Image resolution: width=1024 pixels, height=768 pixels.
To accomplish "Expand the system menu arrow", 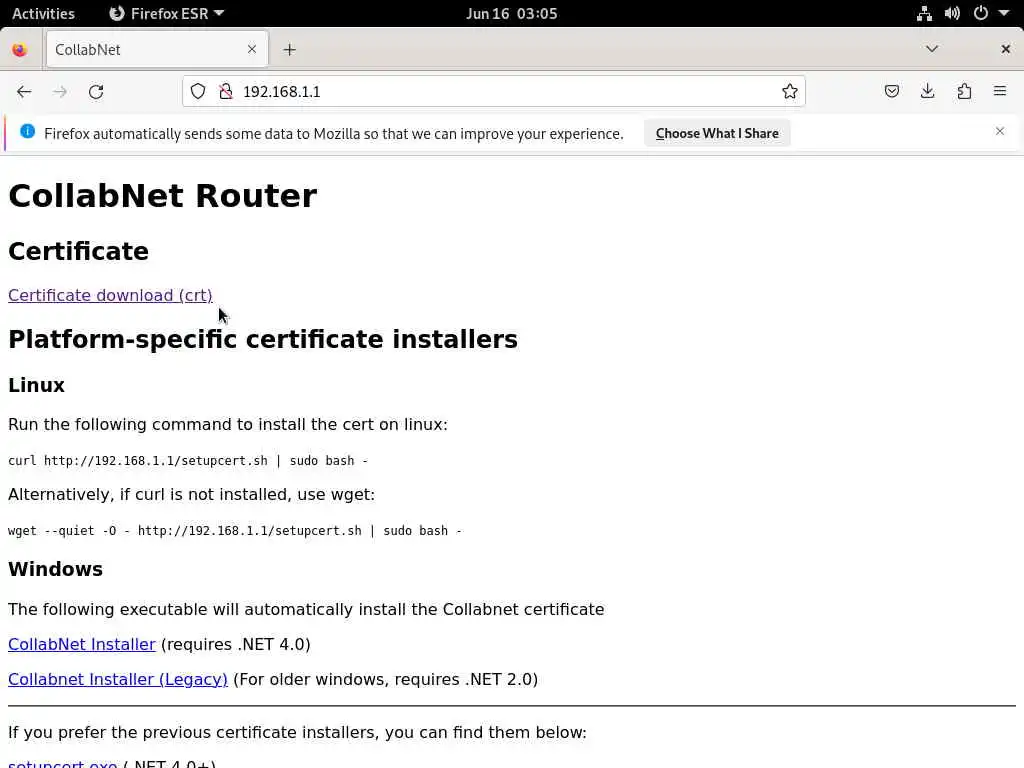I will (x=1004, y=13).
